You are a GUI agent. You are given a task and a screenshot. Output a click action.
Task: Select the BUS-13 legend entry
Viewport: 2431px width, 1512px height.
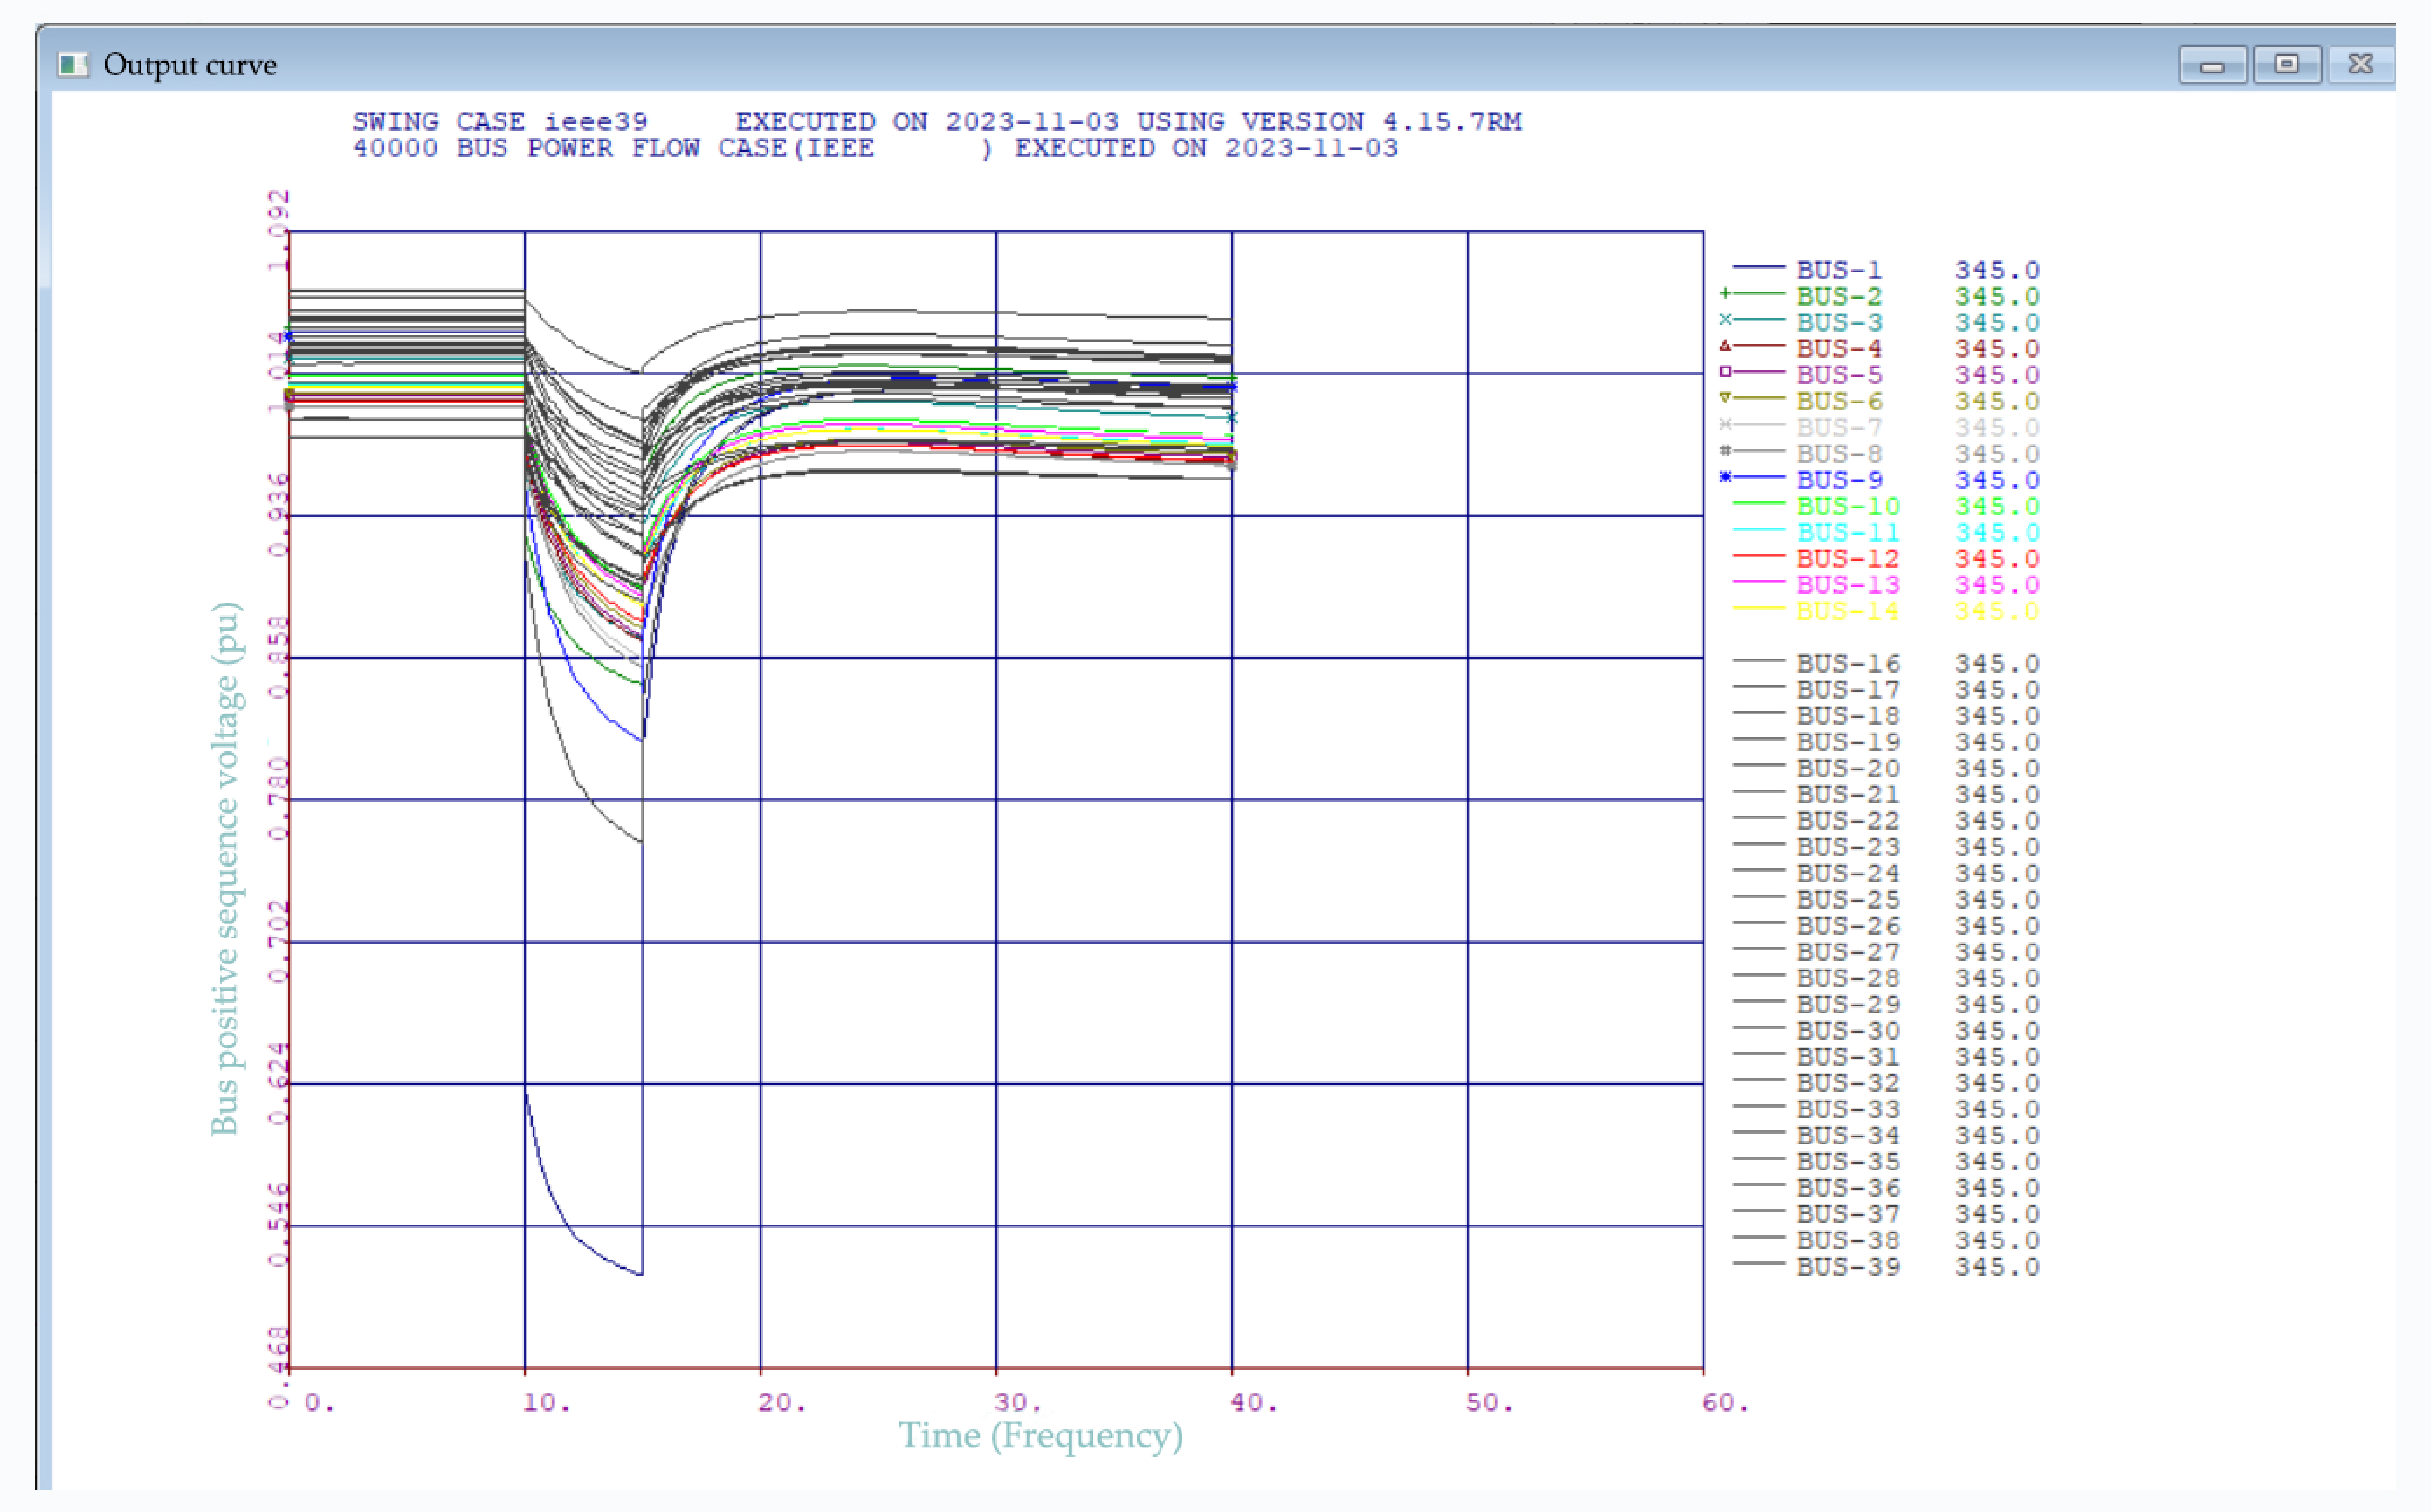[1886, 585]
